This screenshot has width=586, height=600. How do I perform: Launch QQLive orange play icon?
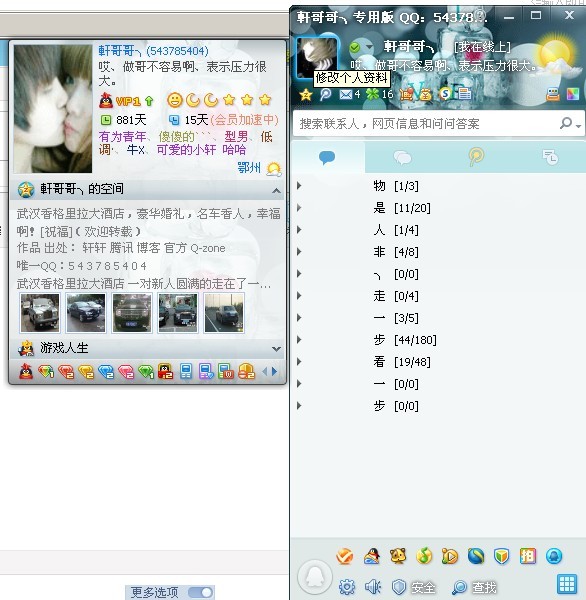tap(450, 556)
